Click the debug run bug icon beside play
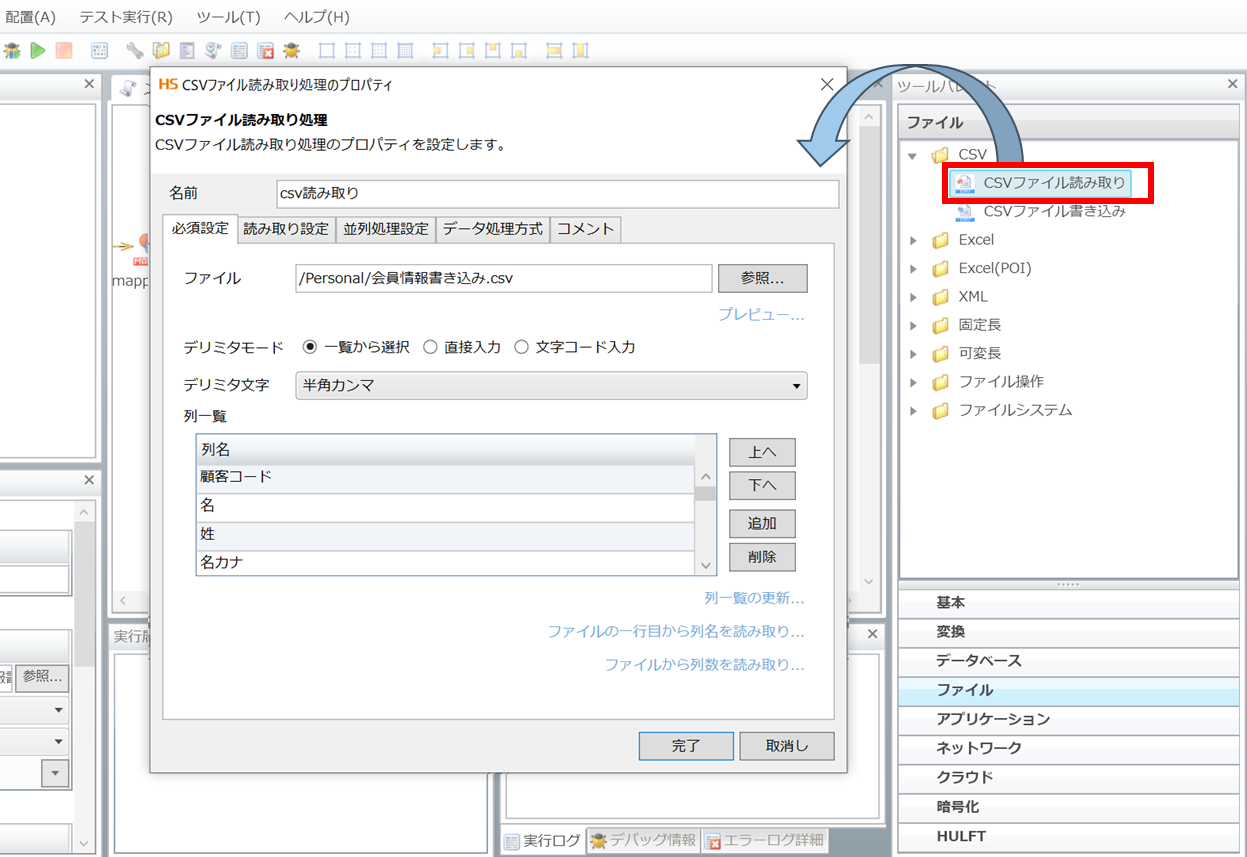This screenshot has width=1247, height=857. click(11, 50)
